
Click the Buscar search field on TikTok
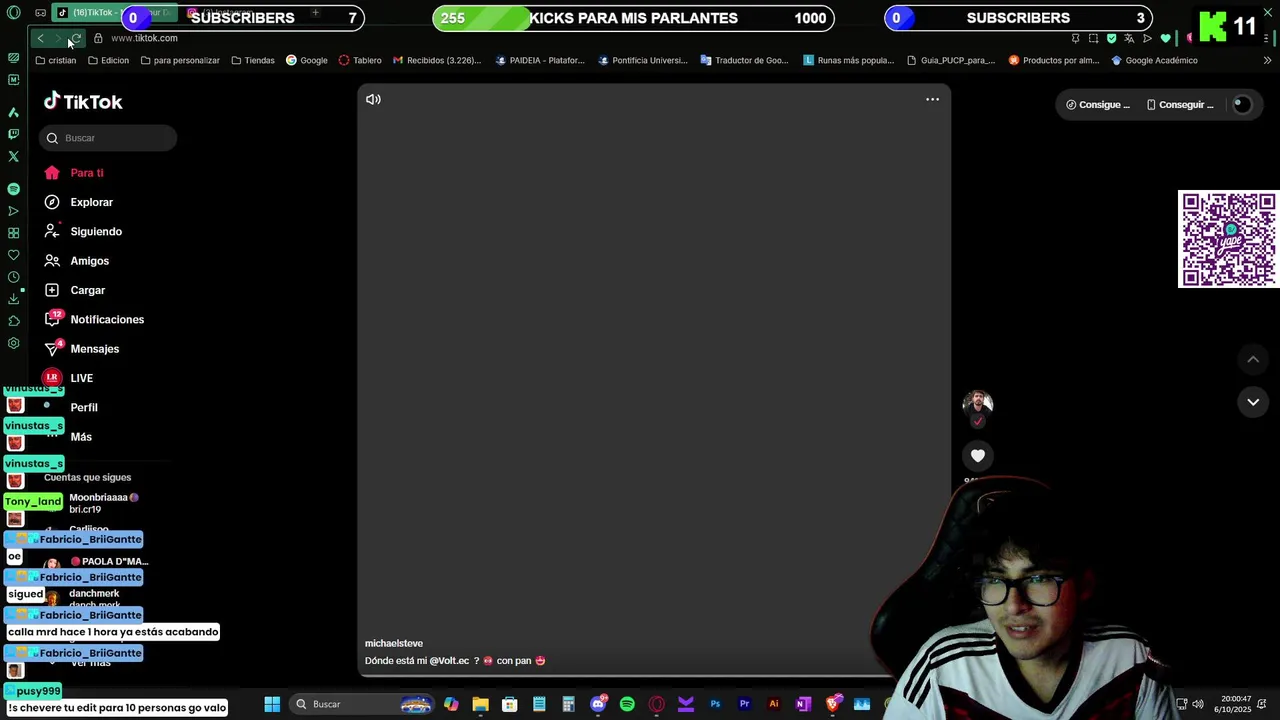108,138
